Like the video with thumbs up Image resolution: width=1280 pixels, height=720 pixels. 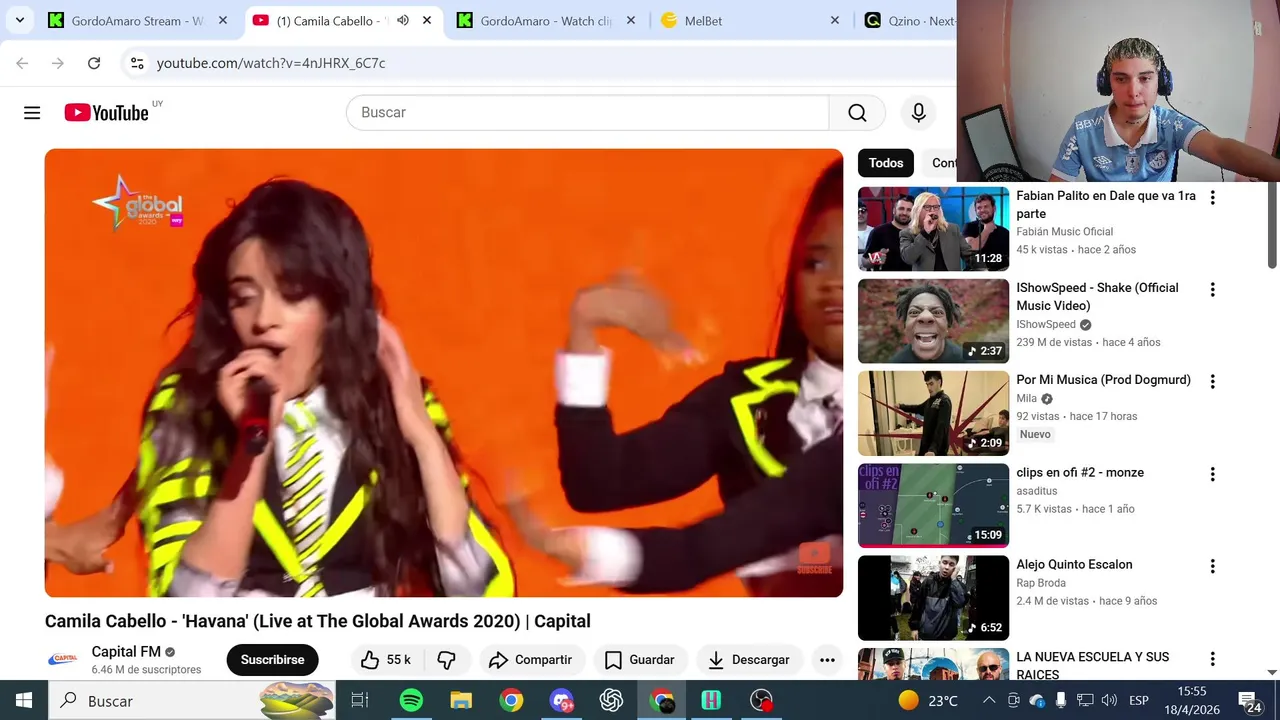[x=387, y=660]
